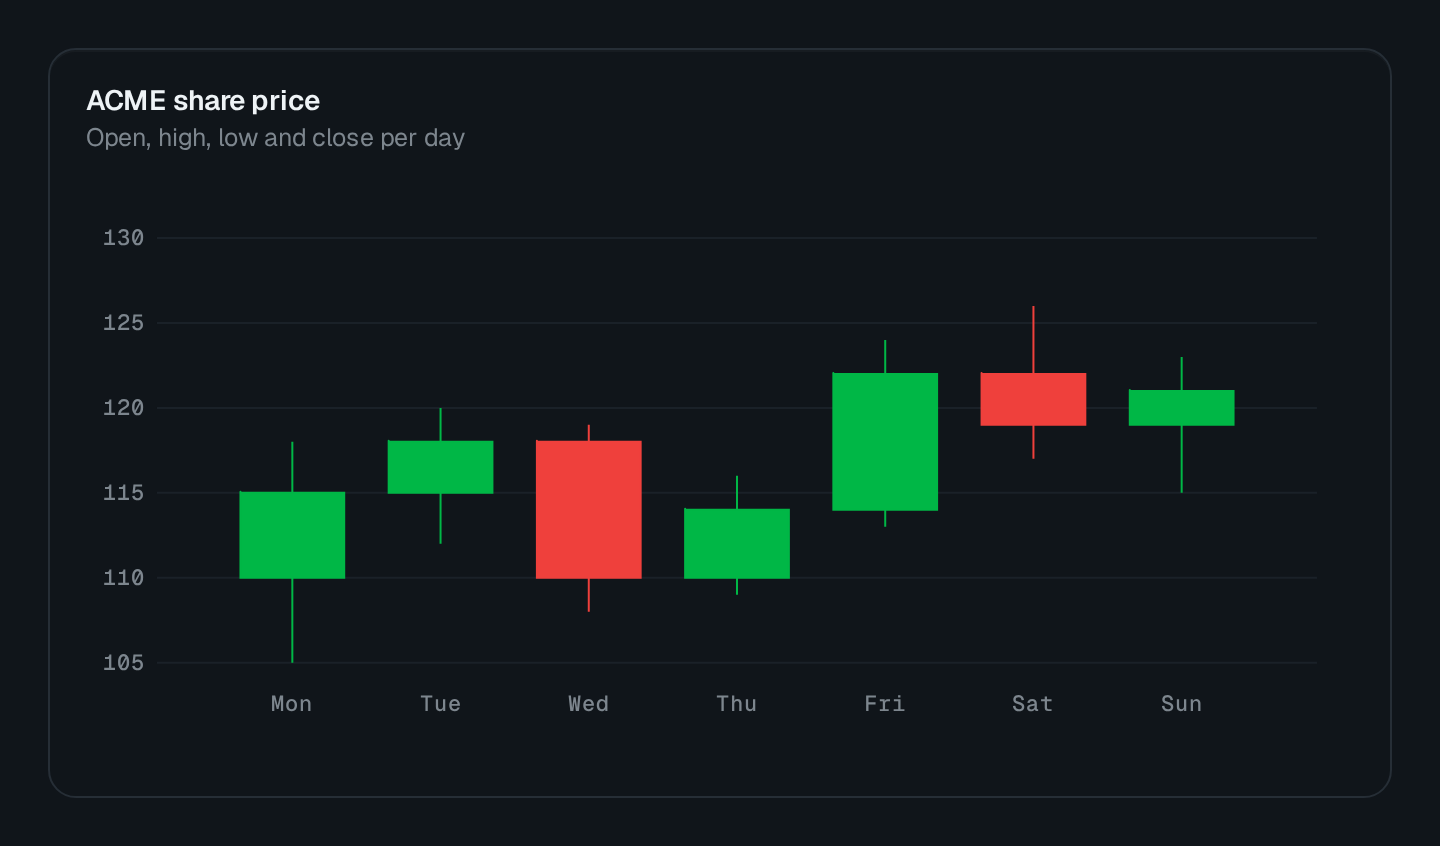1440x846 pixels.
Task: Click the "Wed" x-axis label
Action: point(589,704)
